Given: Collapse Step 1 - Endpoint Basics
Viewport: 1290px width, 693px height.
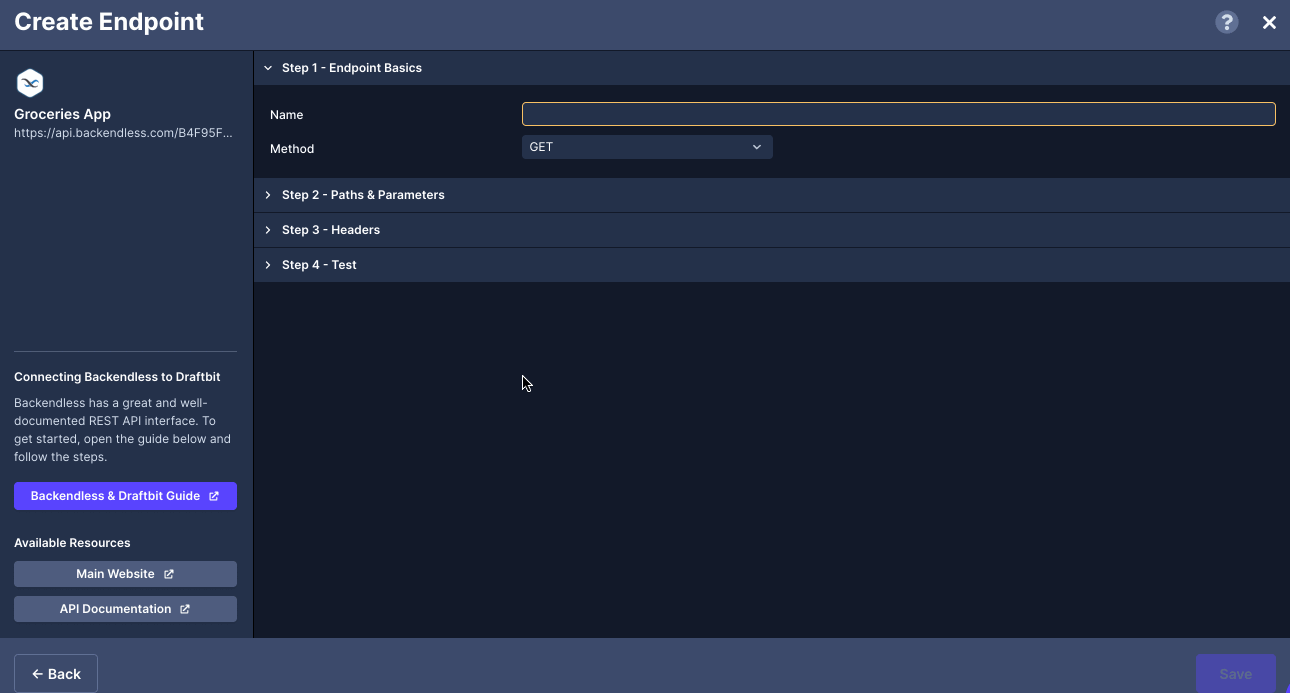Looking at the screenshot, I should (x=771, y=68).
